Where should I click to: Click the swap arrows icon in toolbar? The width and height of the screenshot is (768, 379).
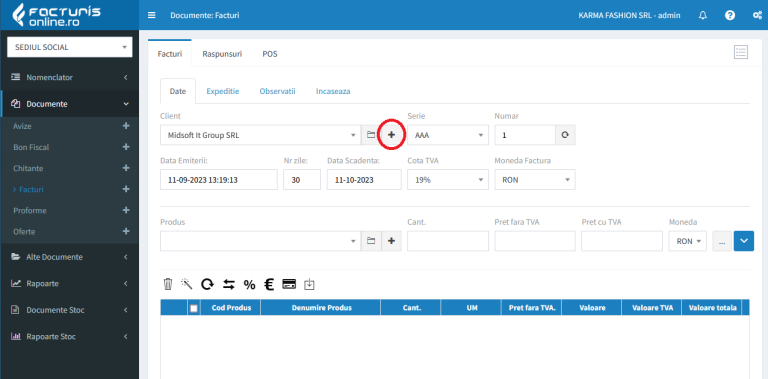pyautogui.click(x=229, y=284)
